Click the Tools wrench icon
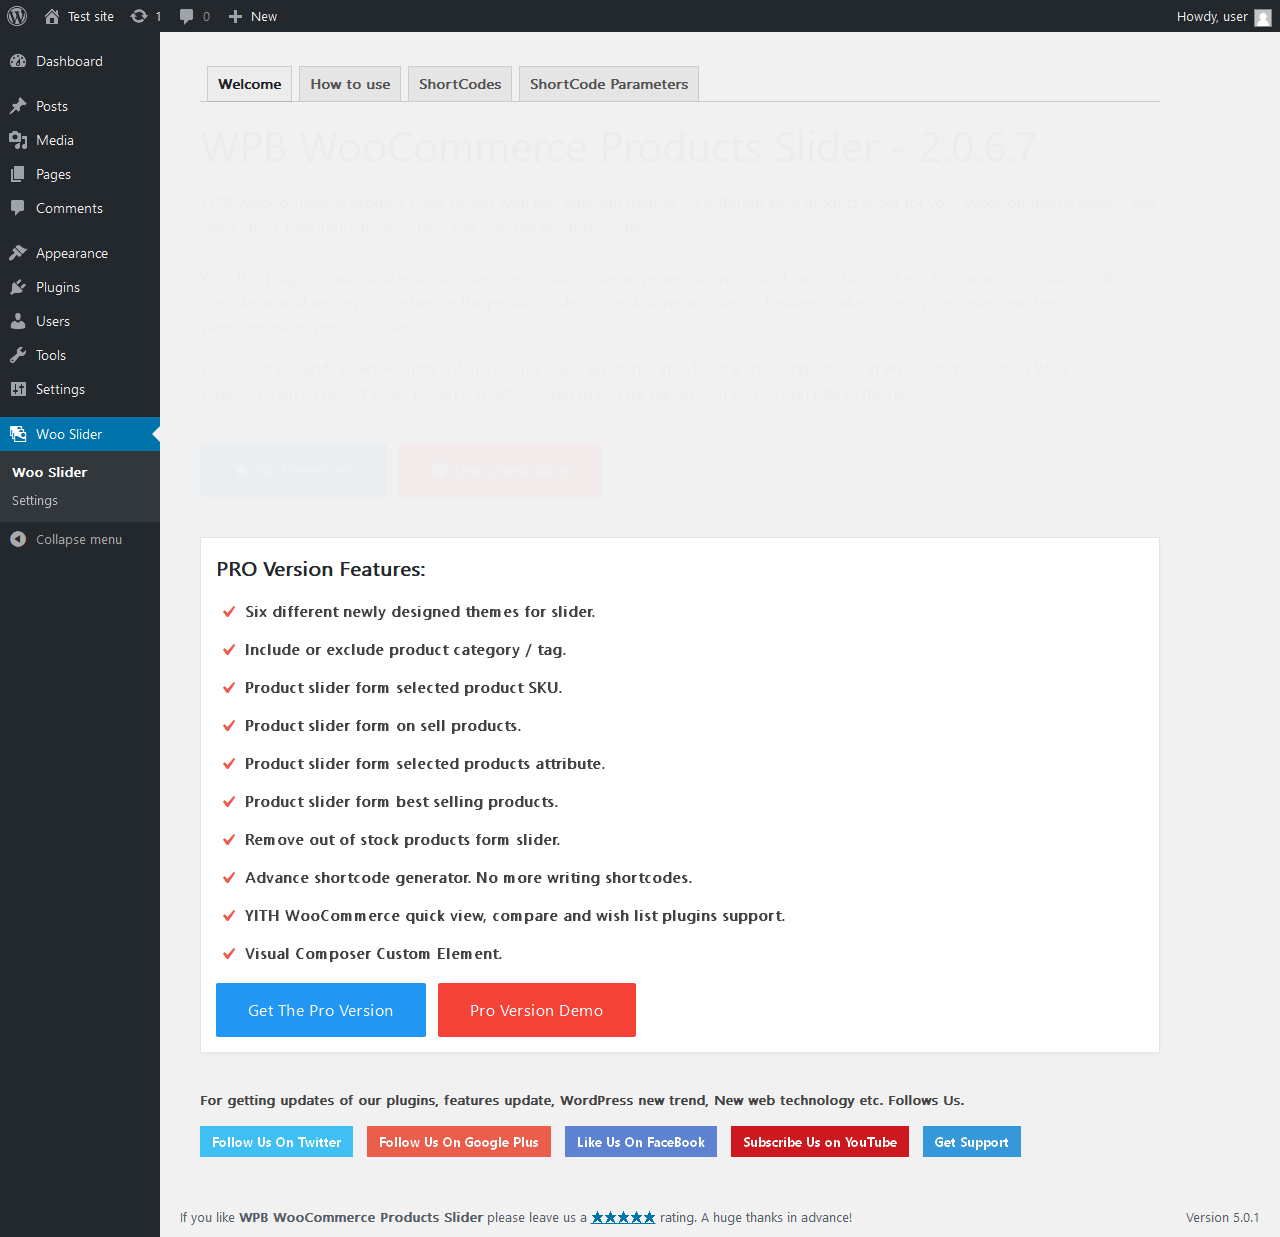 [18, 355]
